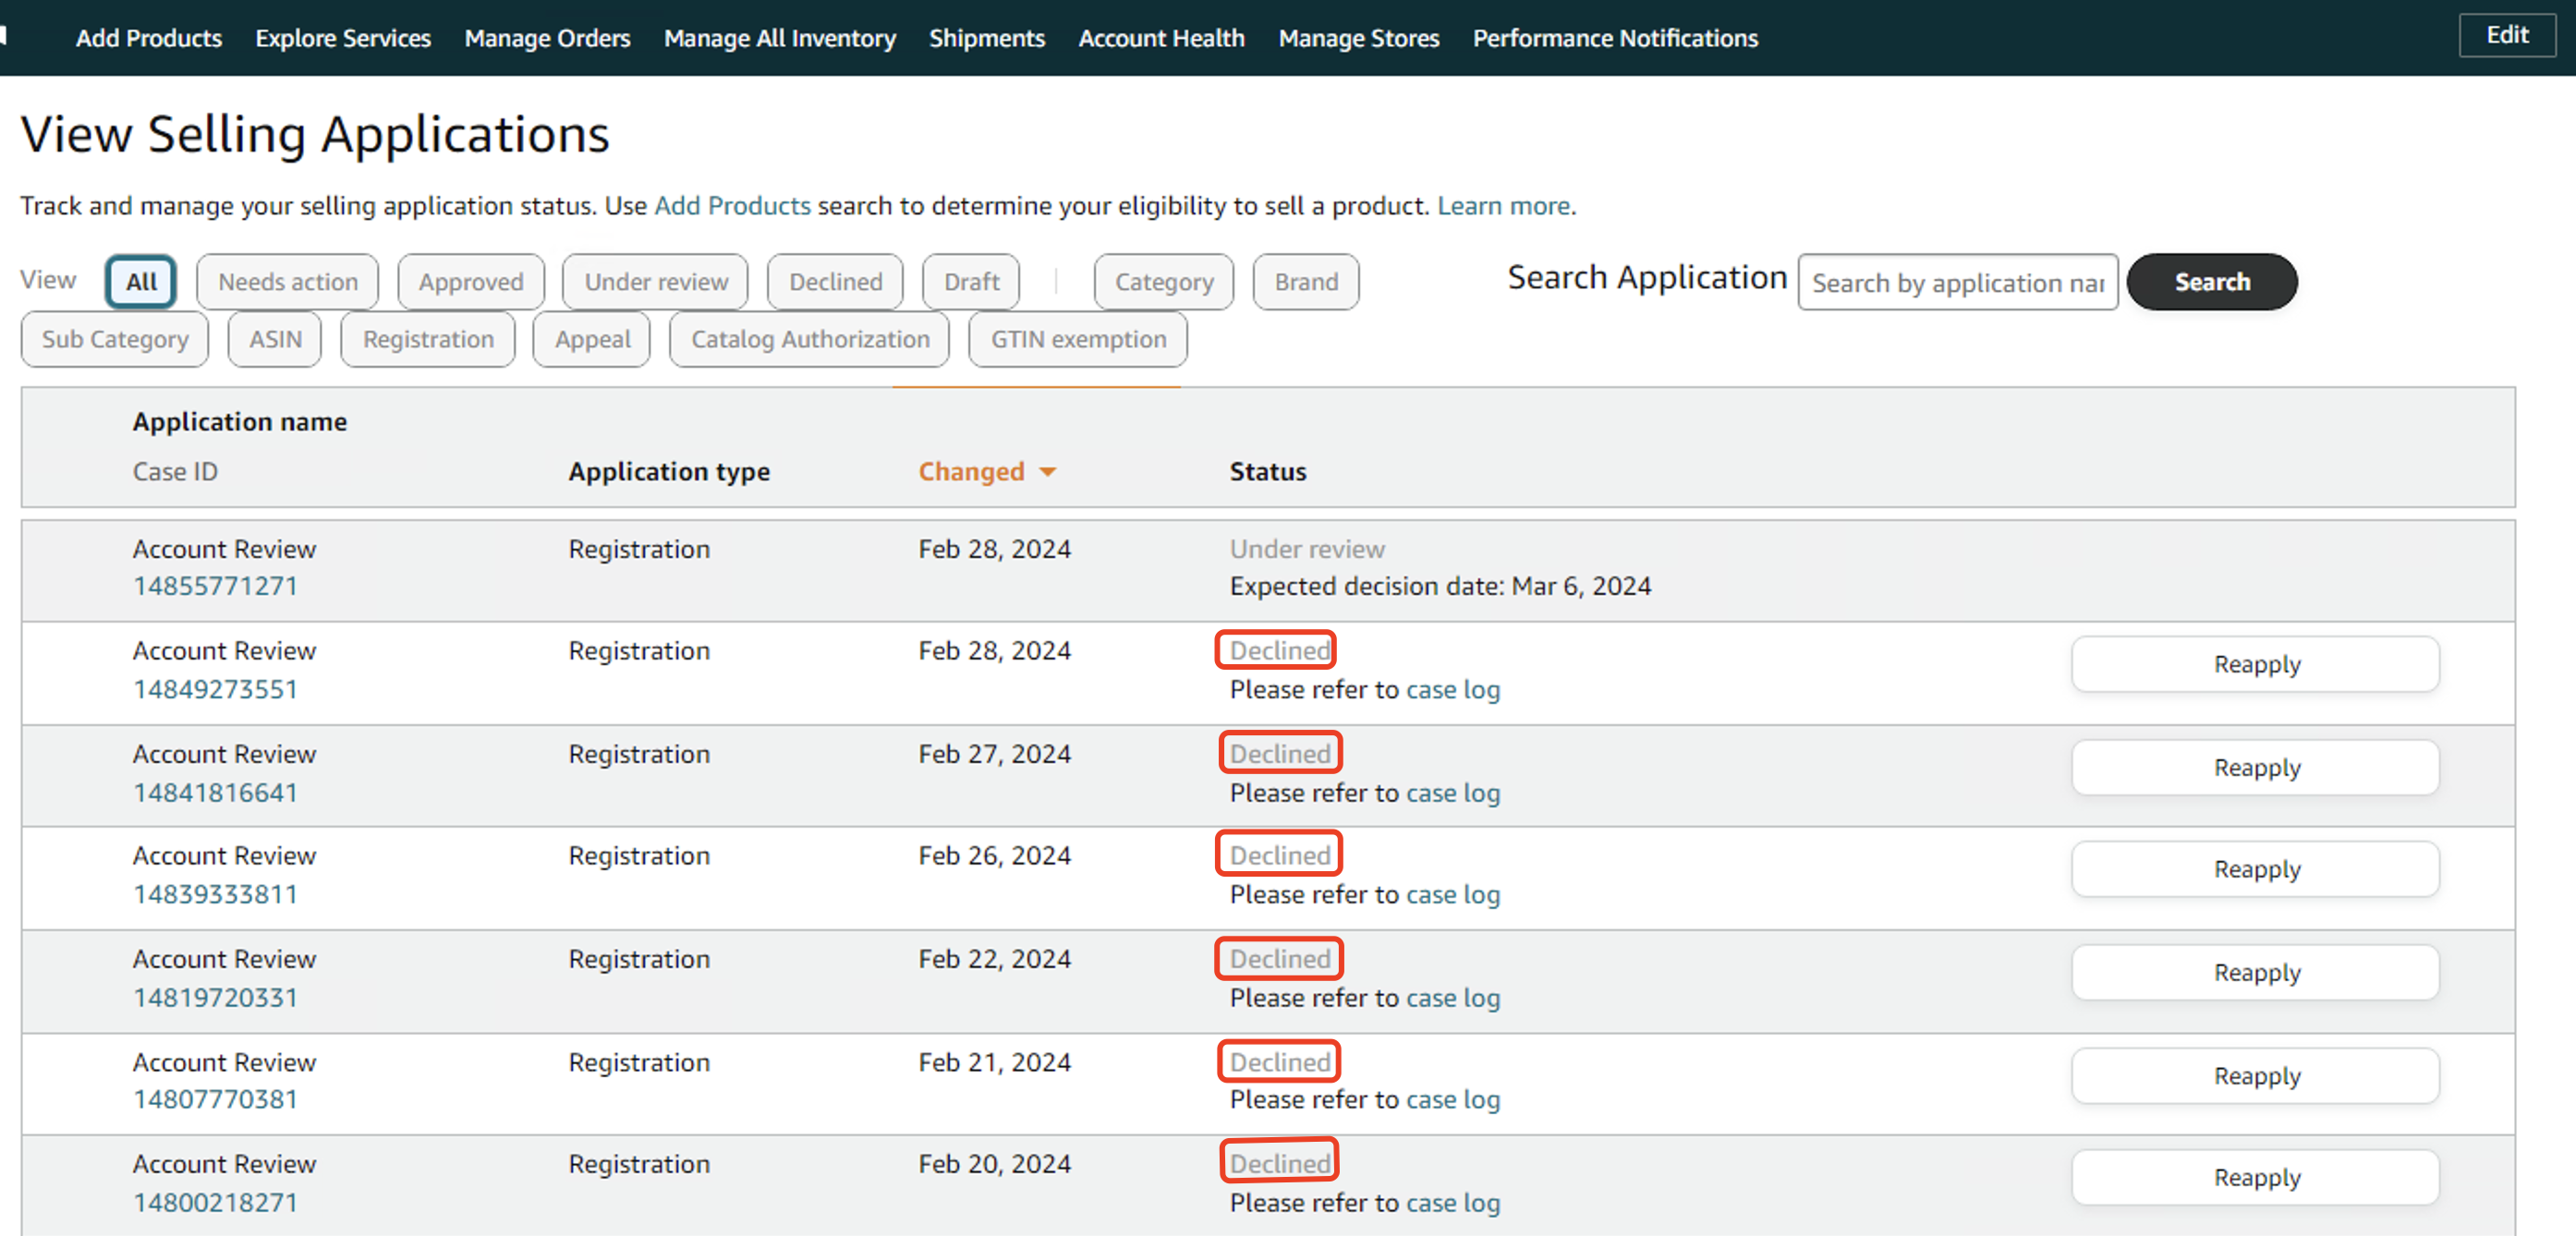This screenshot has width=2576, height=1236.
Task: Open Performance Notifications
Action: tap(1615, 38)
